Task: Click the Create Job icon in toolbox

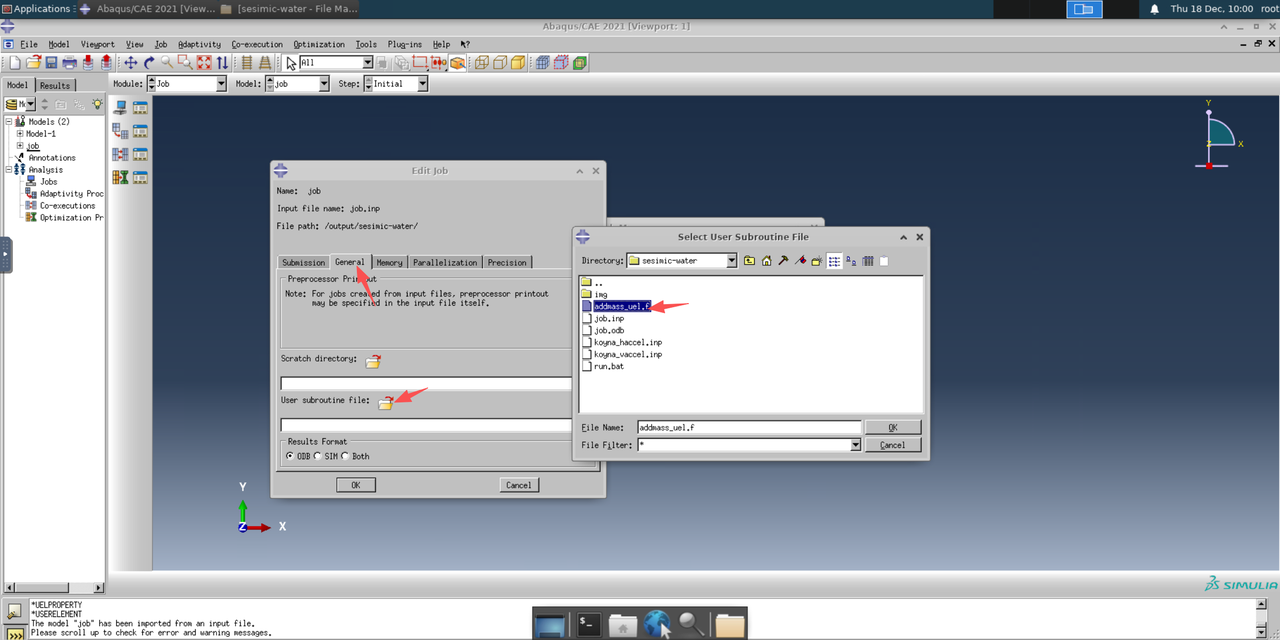Action: coord(120,107)
